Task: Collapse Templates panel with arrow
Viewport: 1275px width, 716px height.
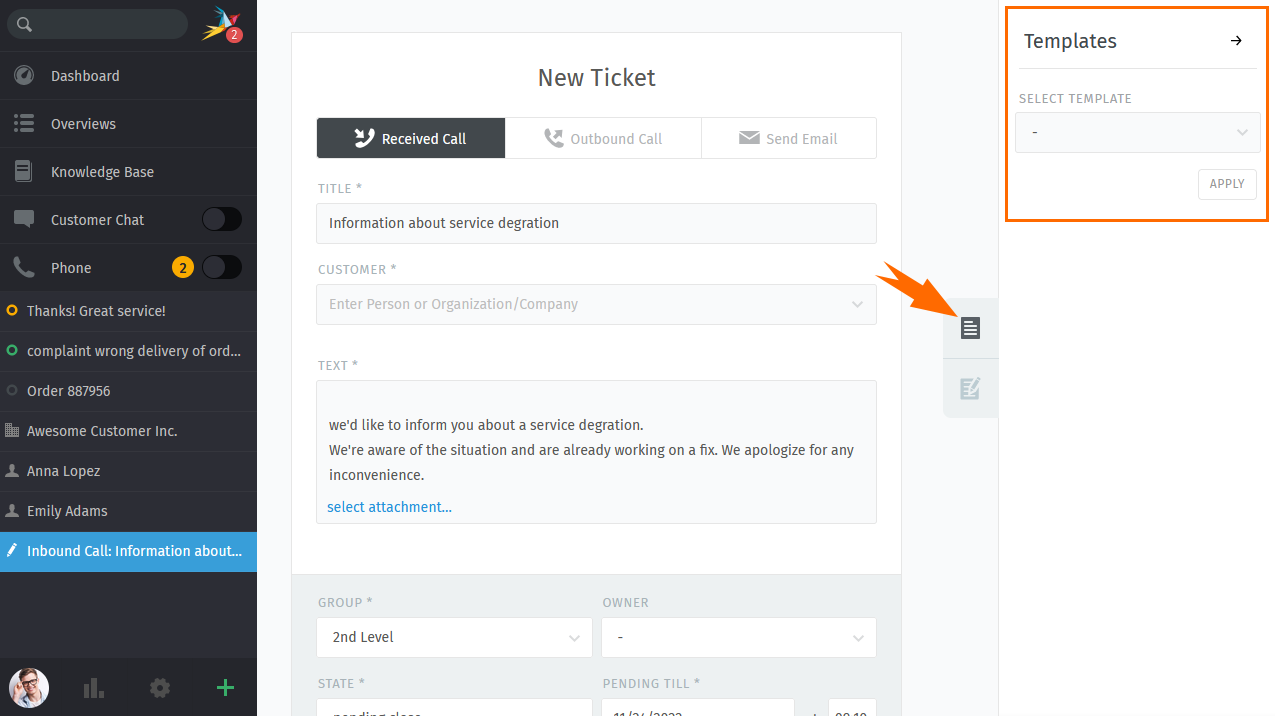Action: [1236, 41]
